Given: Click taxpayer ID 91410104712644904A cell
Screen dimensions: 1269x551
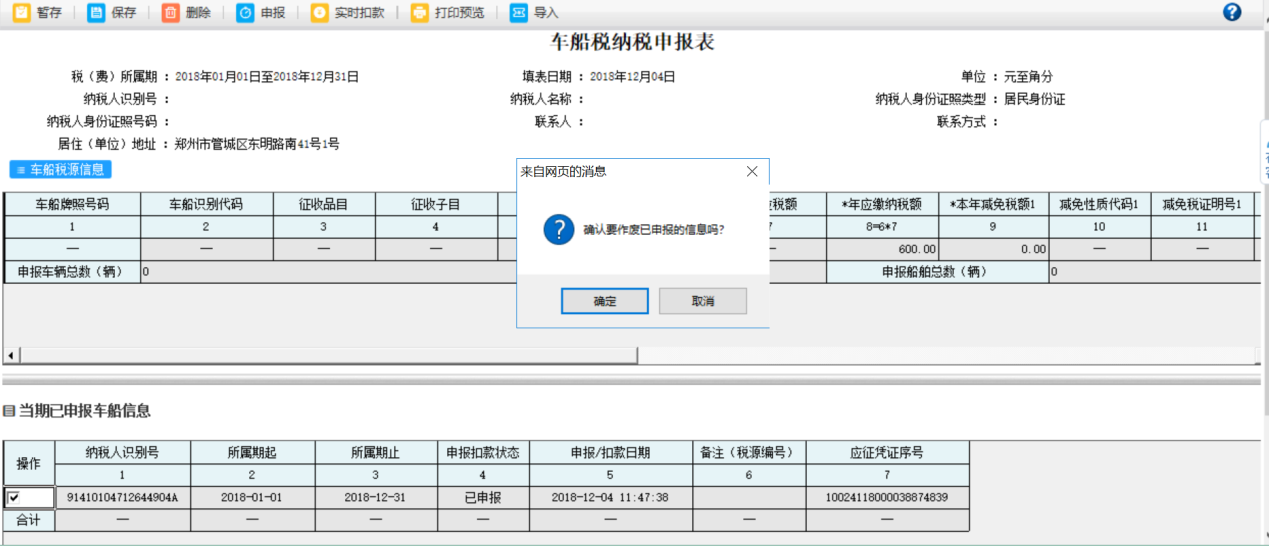Looking at the screenshot, I should click(122, 497).
